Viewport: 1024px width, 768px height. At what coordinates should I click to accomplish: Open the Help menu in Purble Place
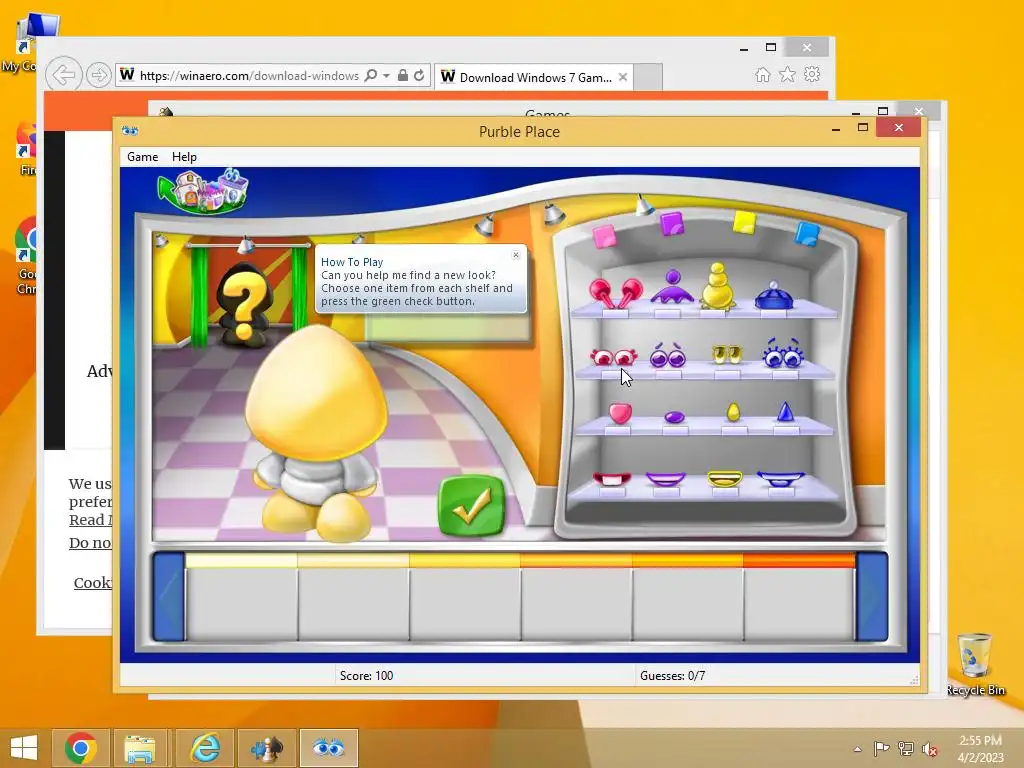coord(184,157)
